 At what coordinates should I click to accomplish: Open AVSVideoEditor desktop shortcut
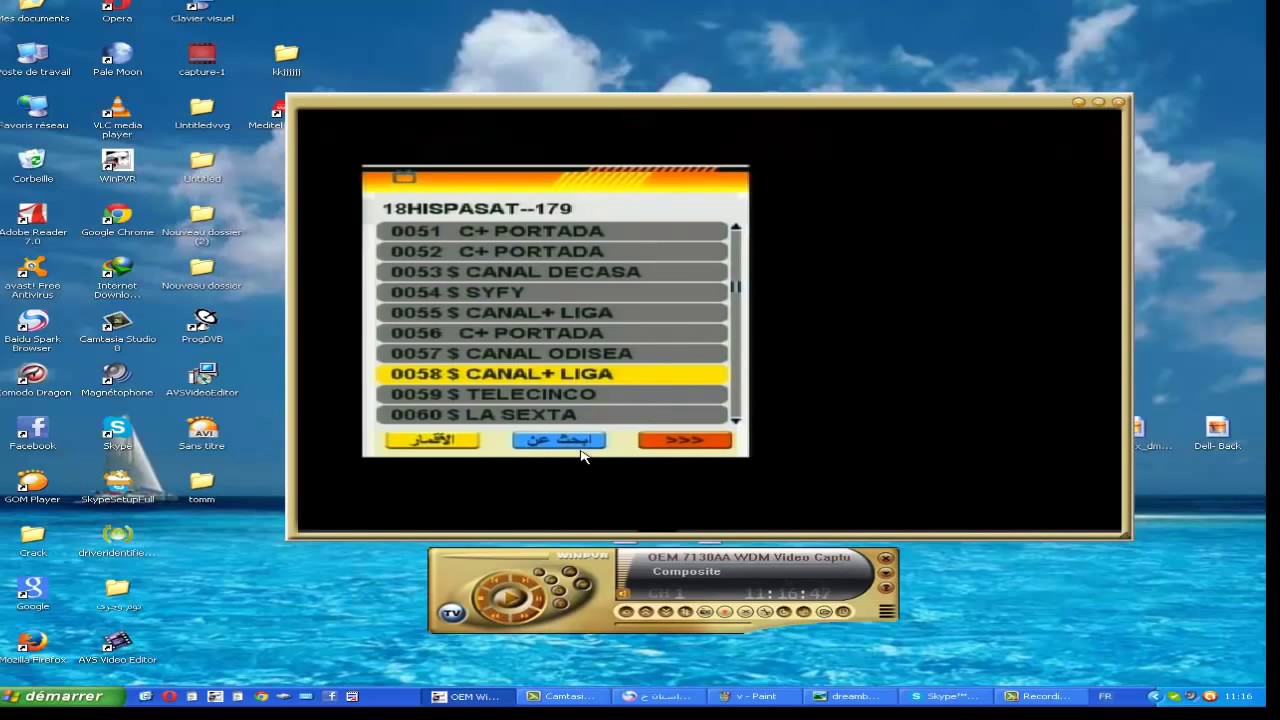(202, 380)
